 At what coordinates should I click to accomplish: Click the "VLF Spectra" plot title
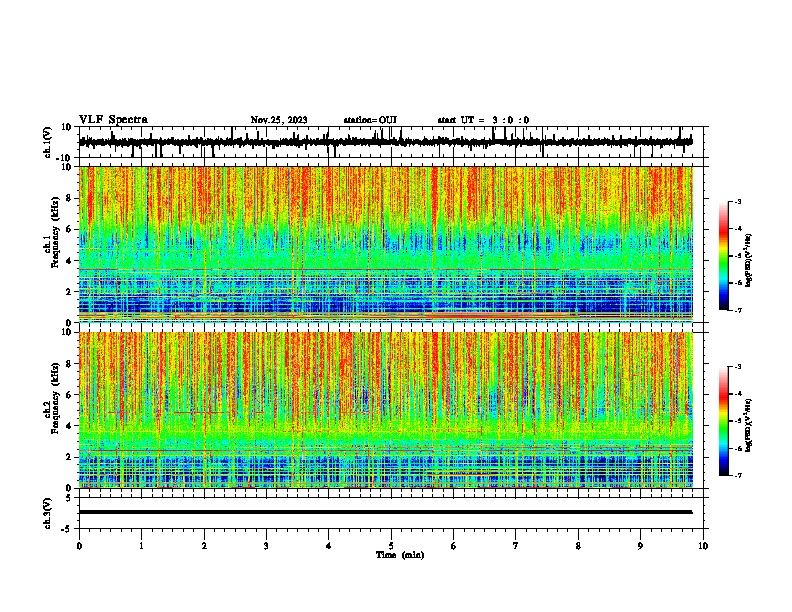click(x=113, y=120)
